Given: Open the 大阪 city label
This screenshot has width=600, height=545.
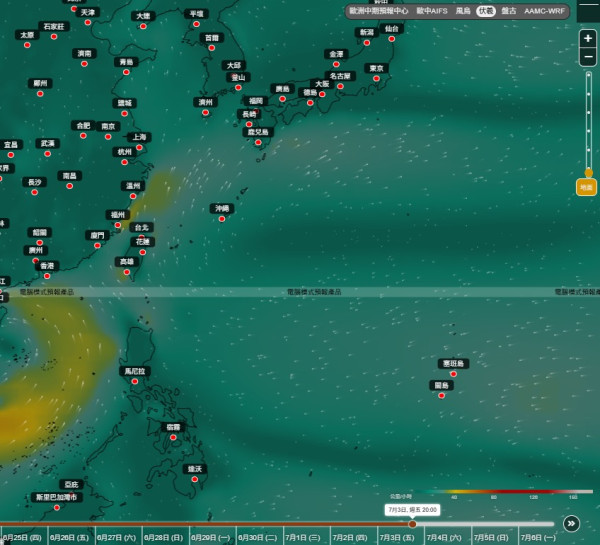Looking at the screenshot, I should pos(322,84).
